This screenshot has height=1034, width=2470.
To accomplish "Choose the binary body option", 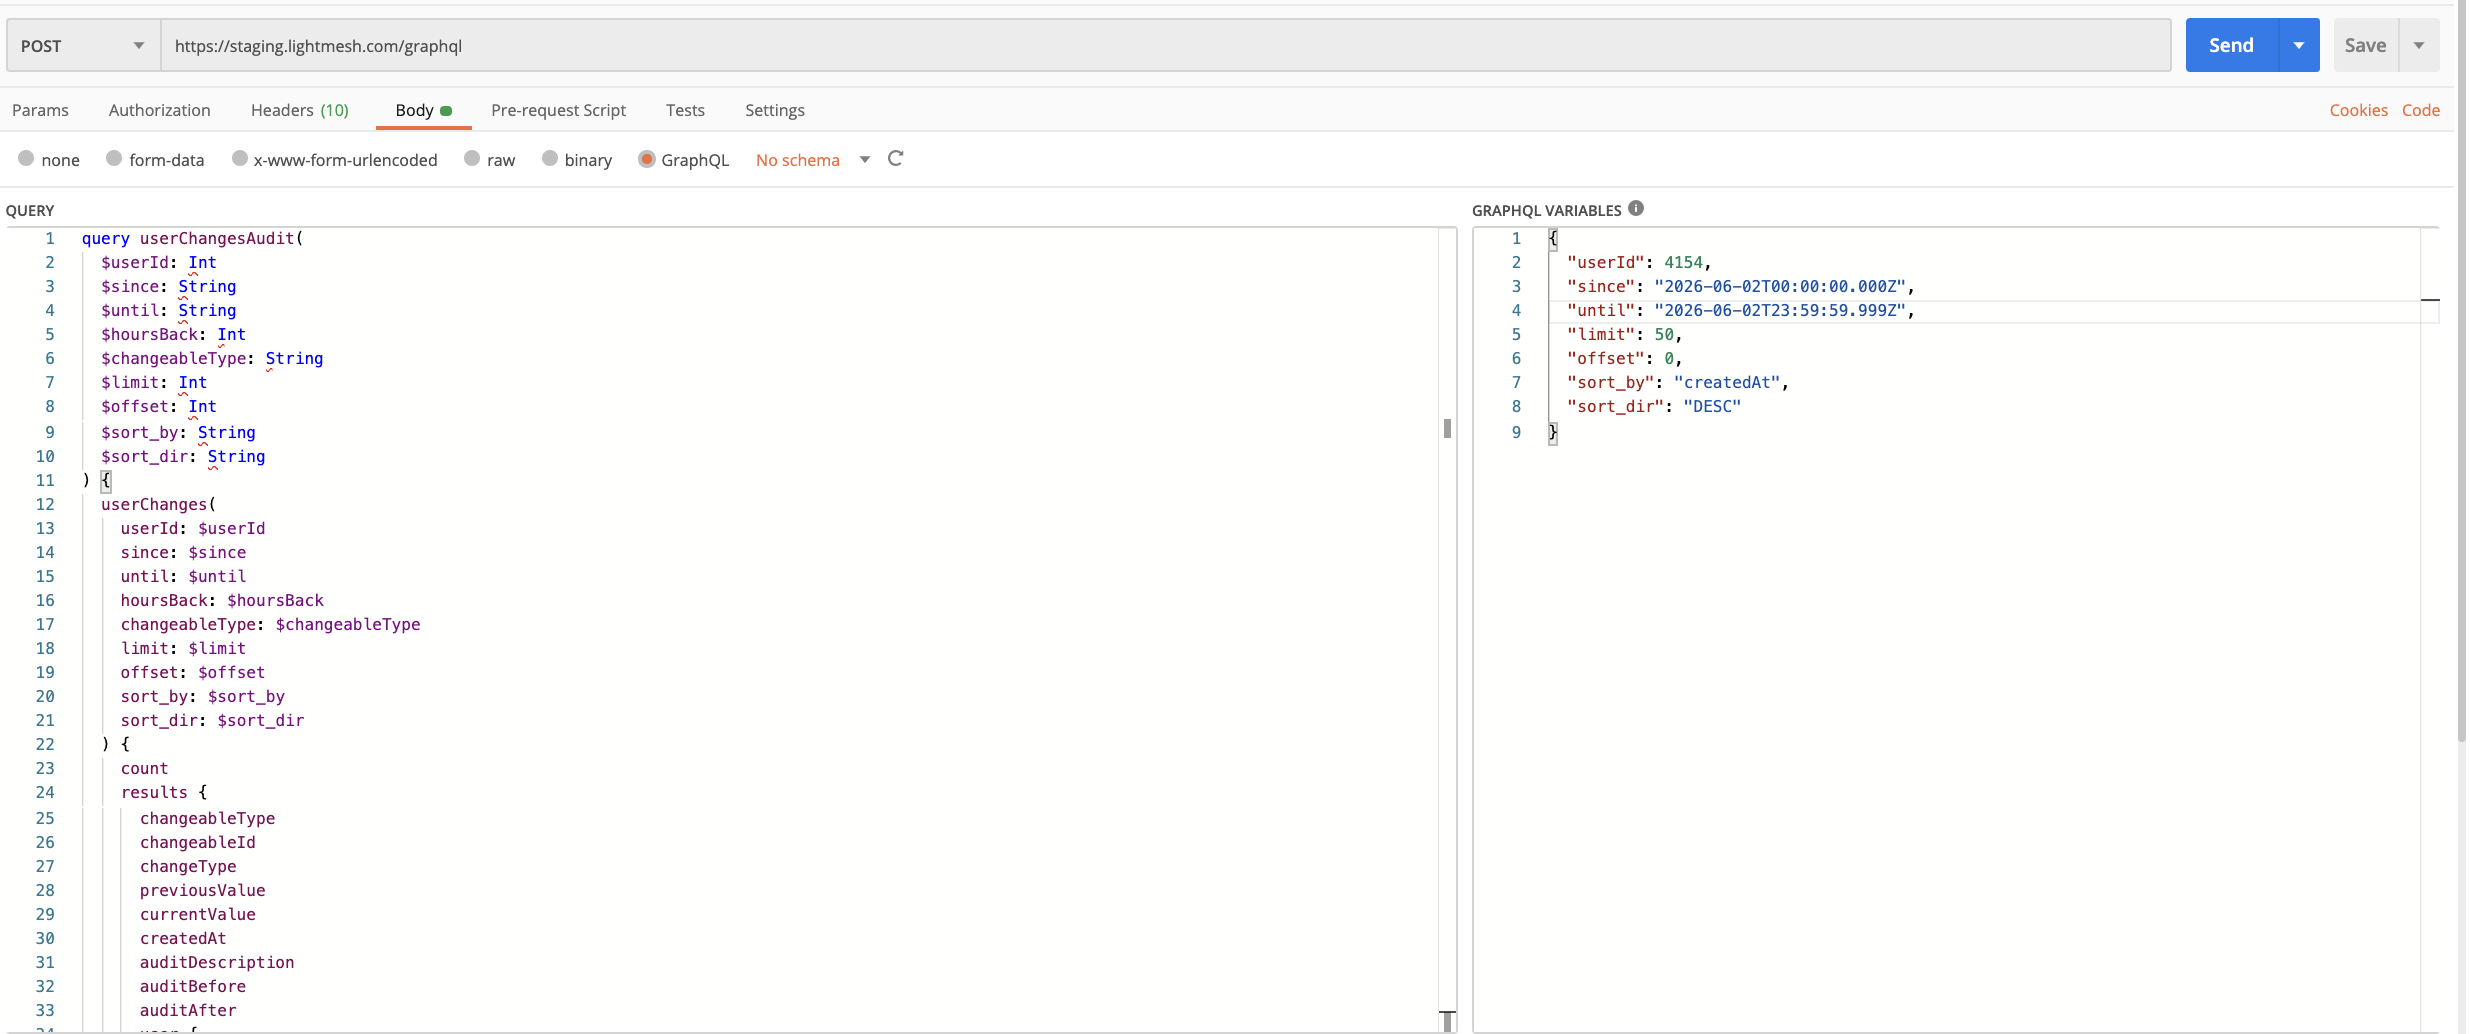I will 550,159.
